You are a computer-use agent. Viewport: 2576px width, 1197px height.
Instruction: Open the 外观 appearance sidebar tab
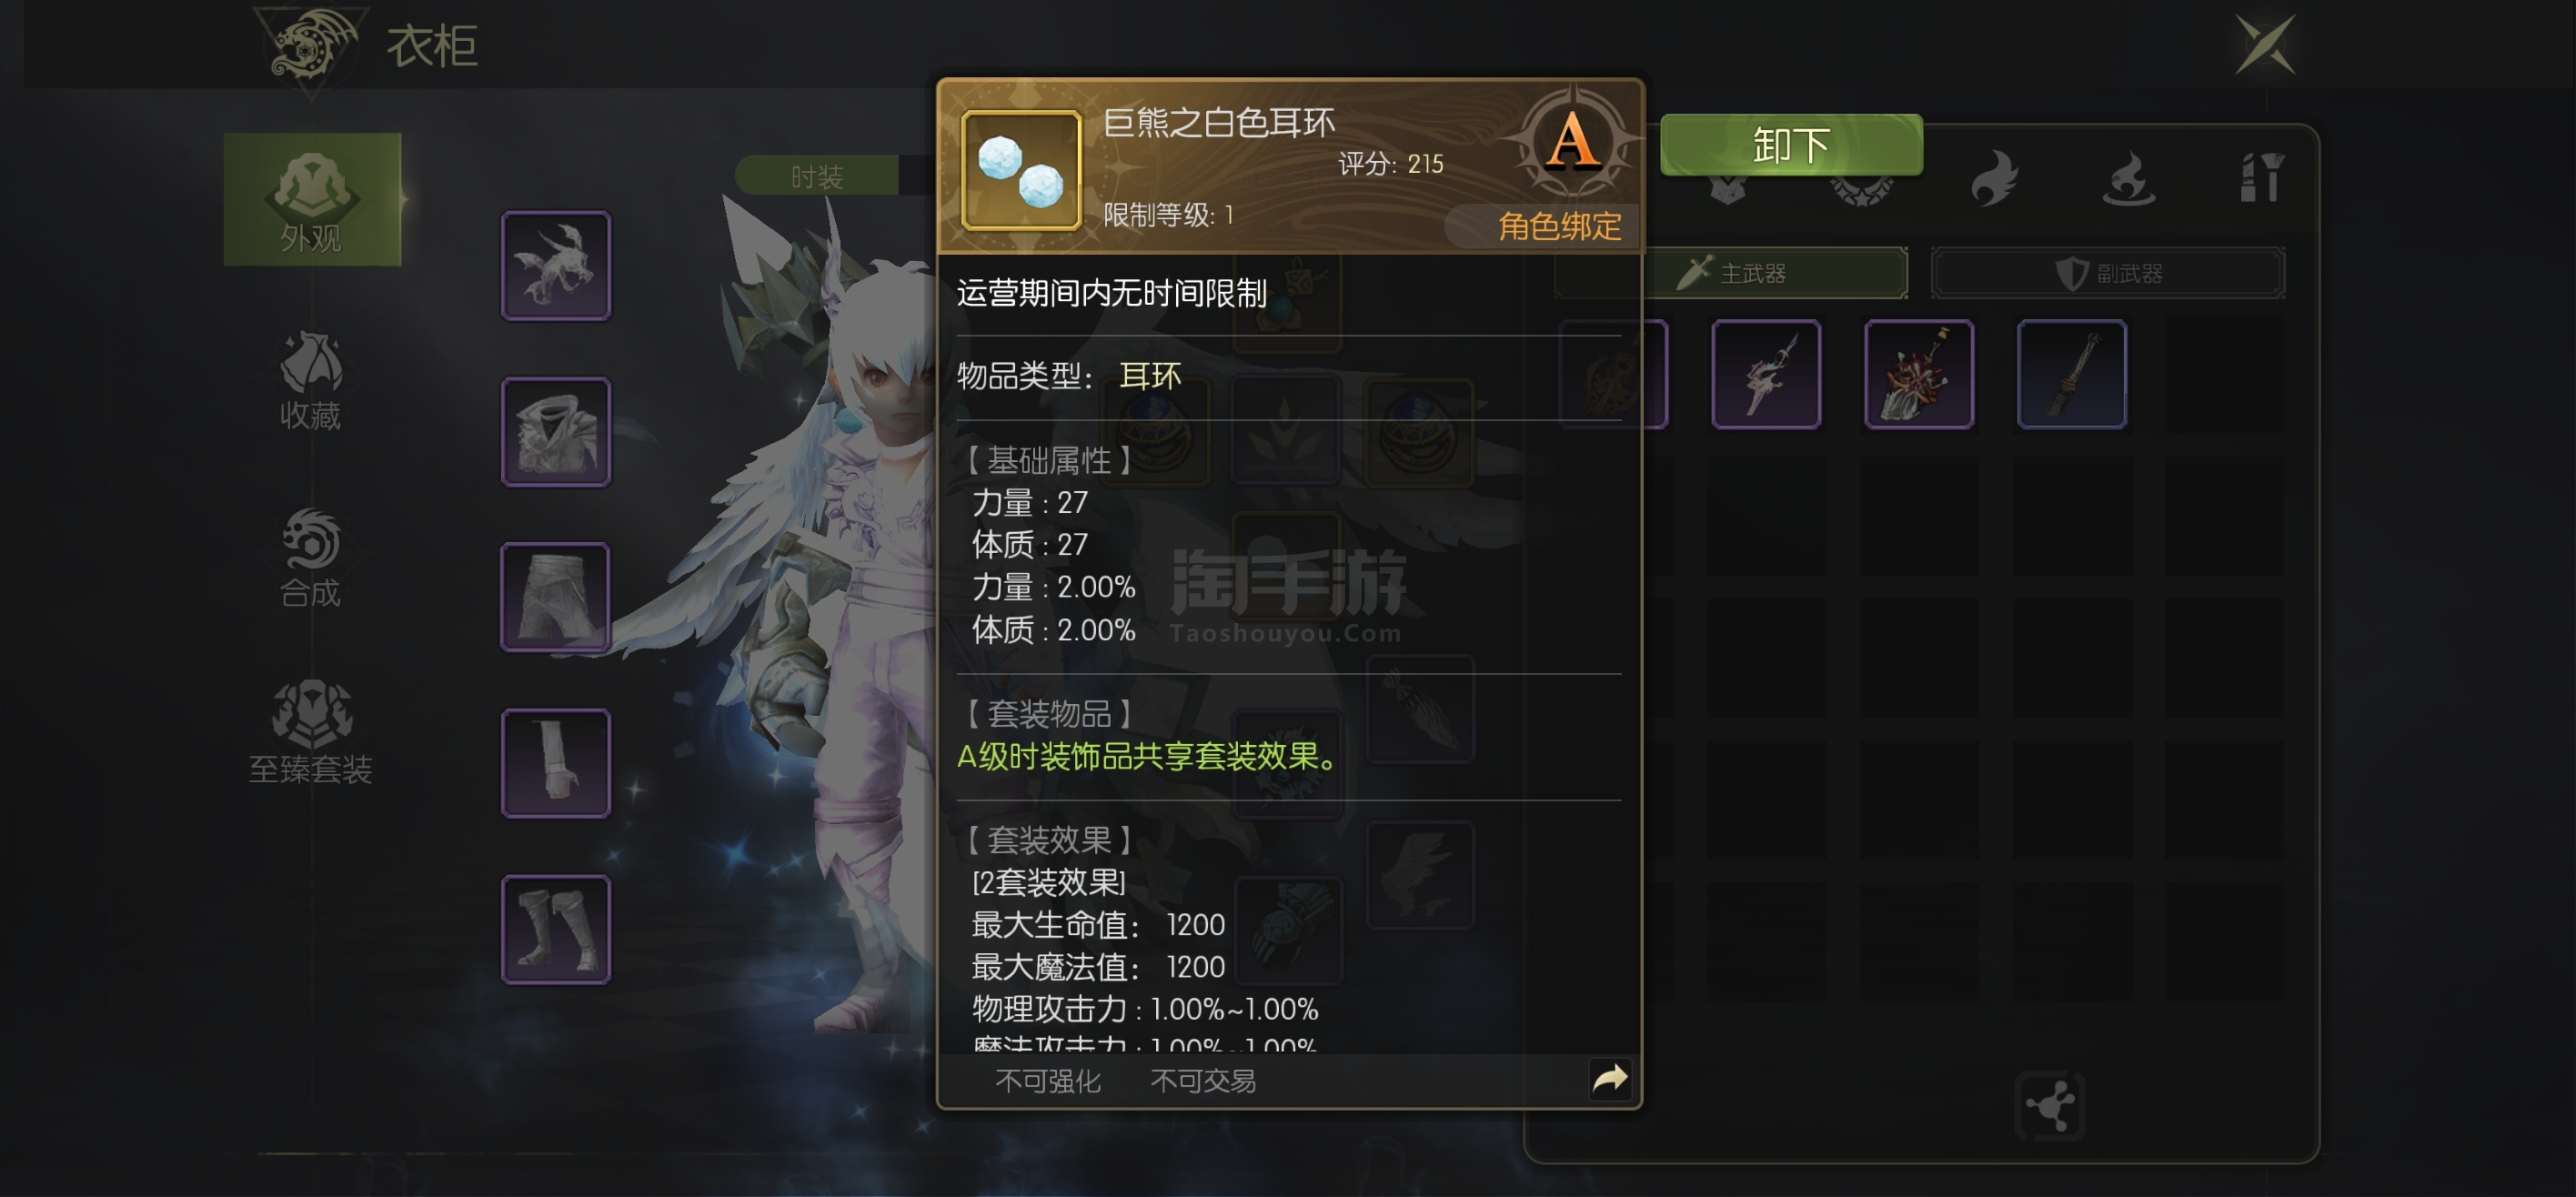312,199
